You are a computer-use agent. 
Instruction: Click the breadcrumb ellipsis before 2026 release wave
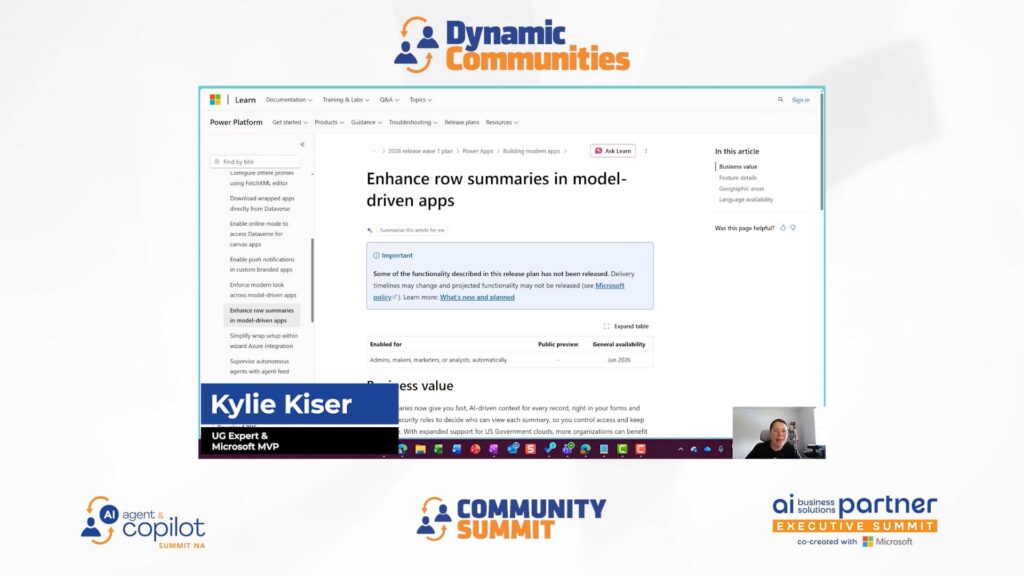374,151
